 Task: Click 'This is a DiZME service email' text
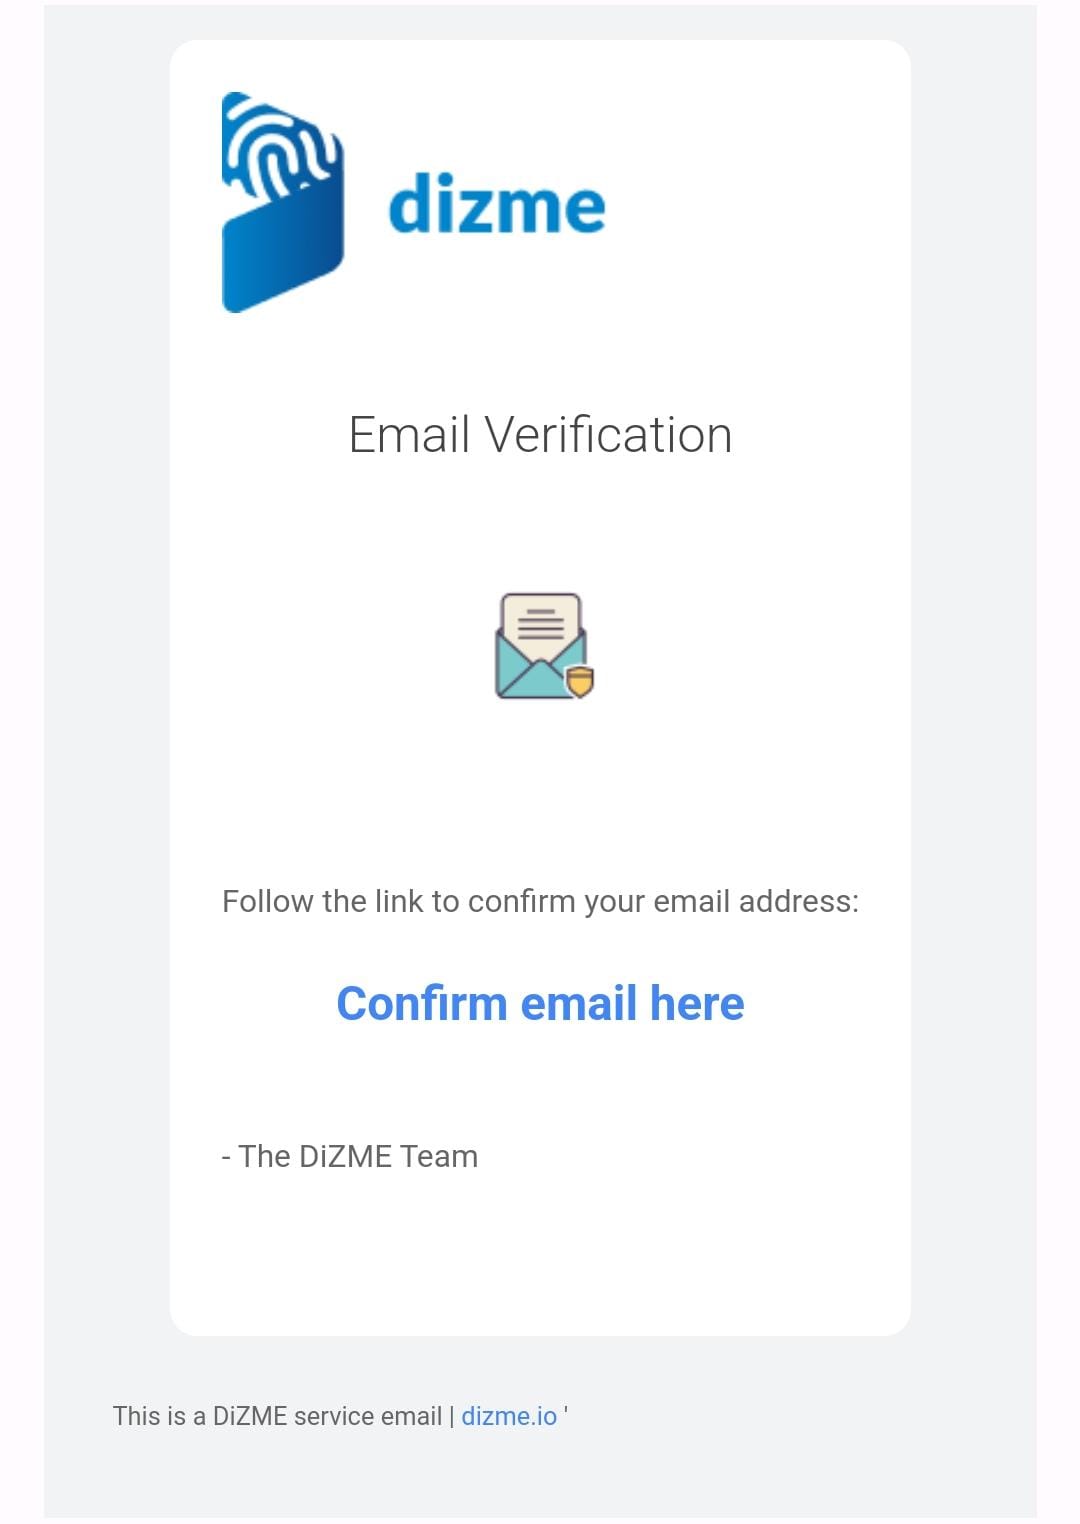pyautogui.click(x=277, y=1416)
